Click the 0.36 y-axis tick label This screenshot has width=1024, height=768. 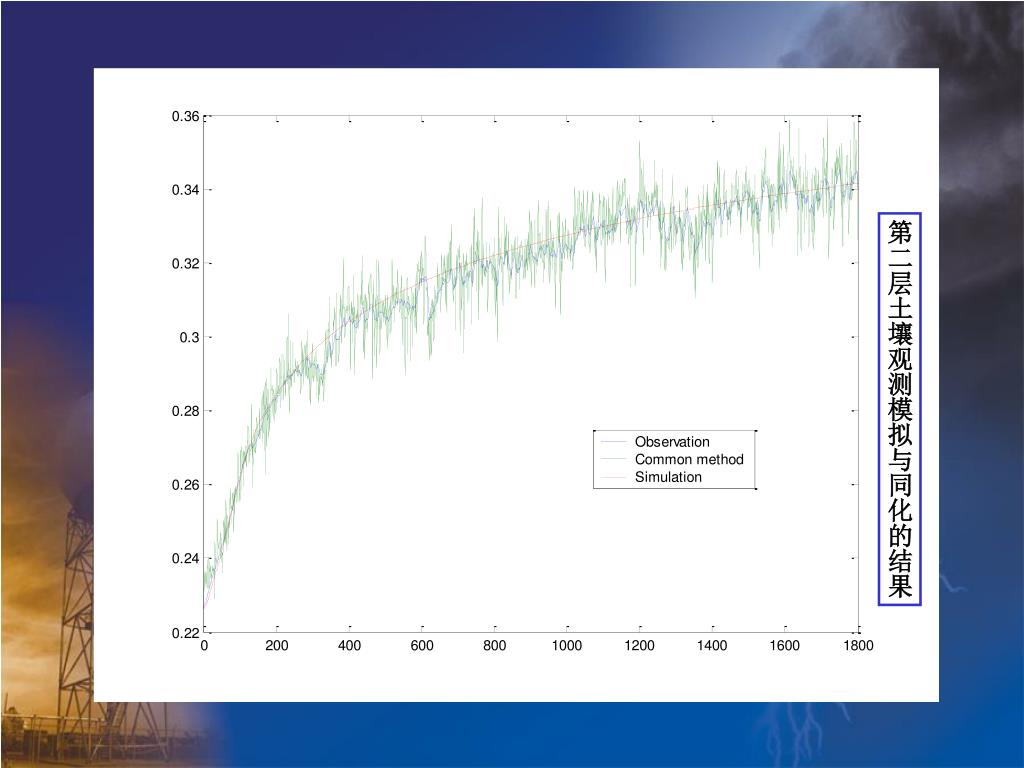(185, 117)
